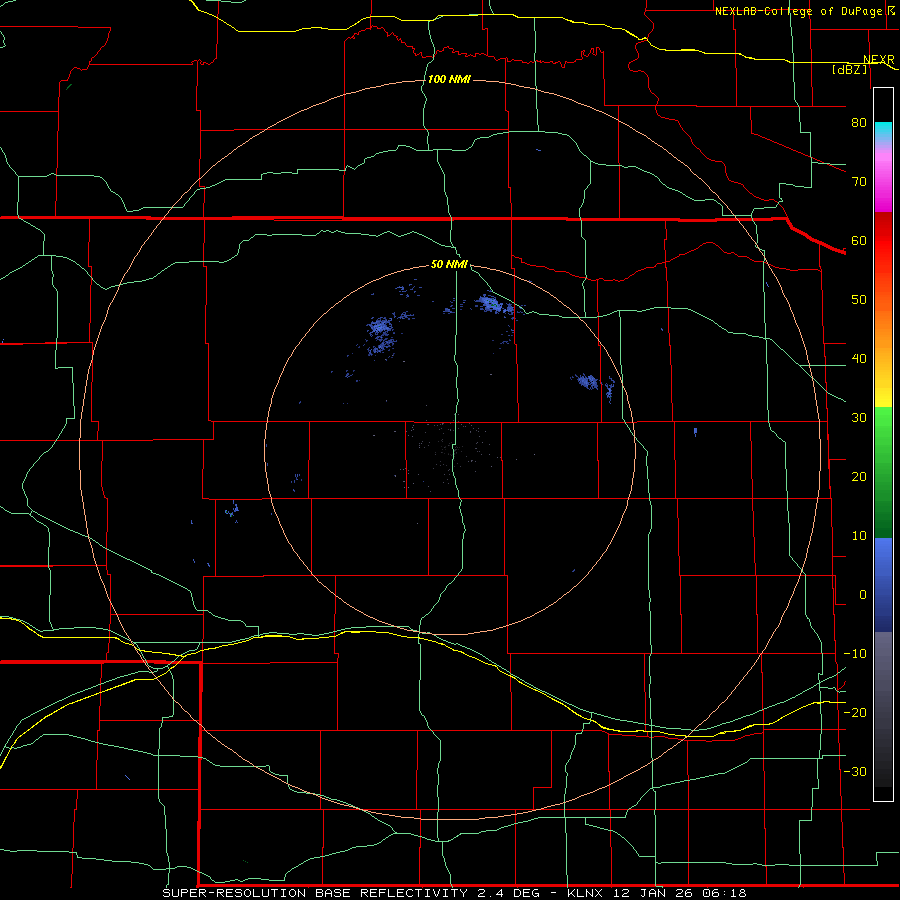Click the red segment of the color bar
900x900 pixels.
(883, 241)
